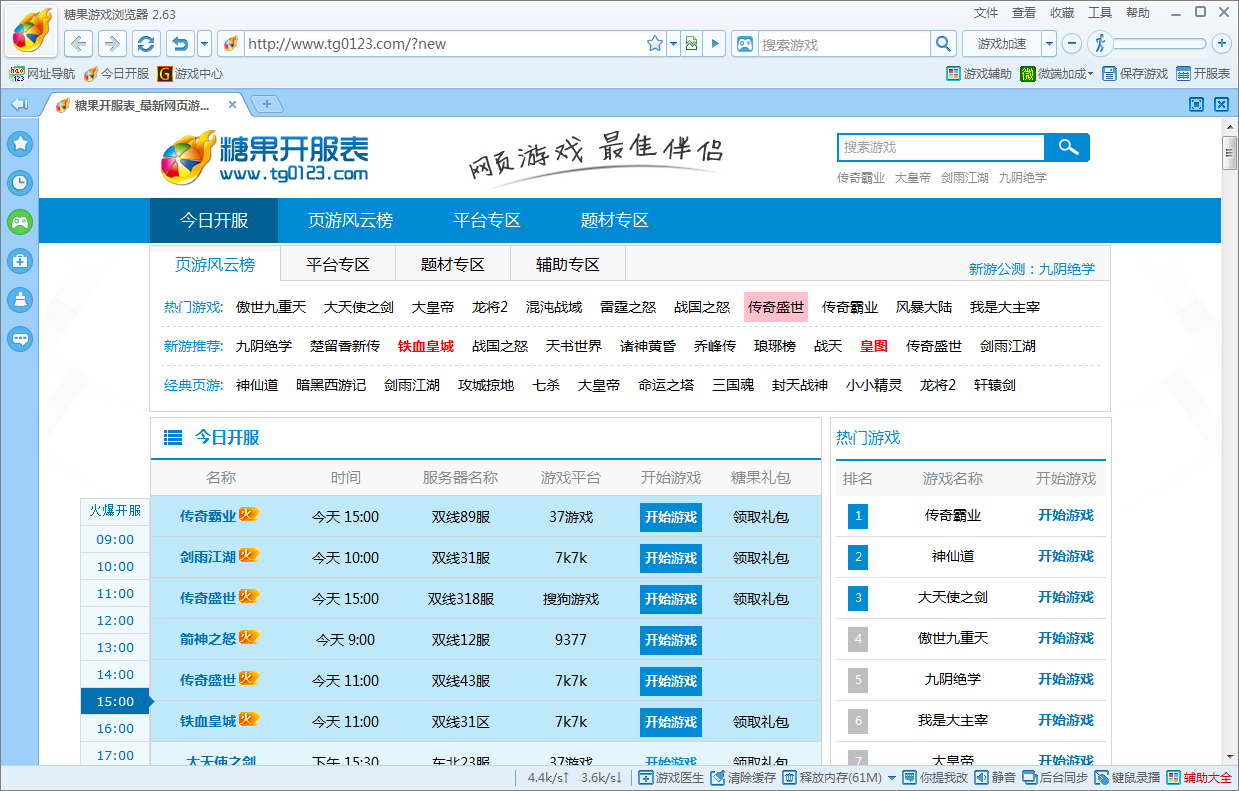
Task: Click the sidebar medical kit icon
Action: coord(20,261)
